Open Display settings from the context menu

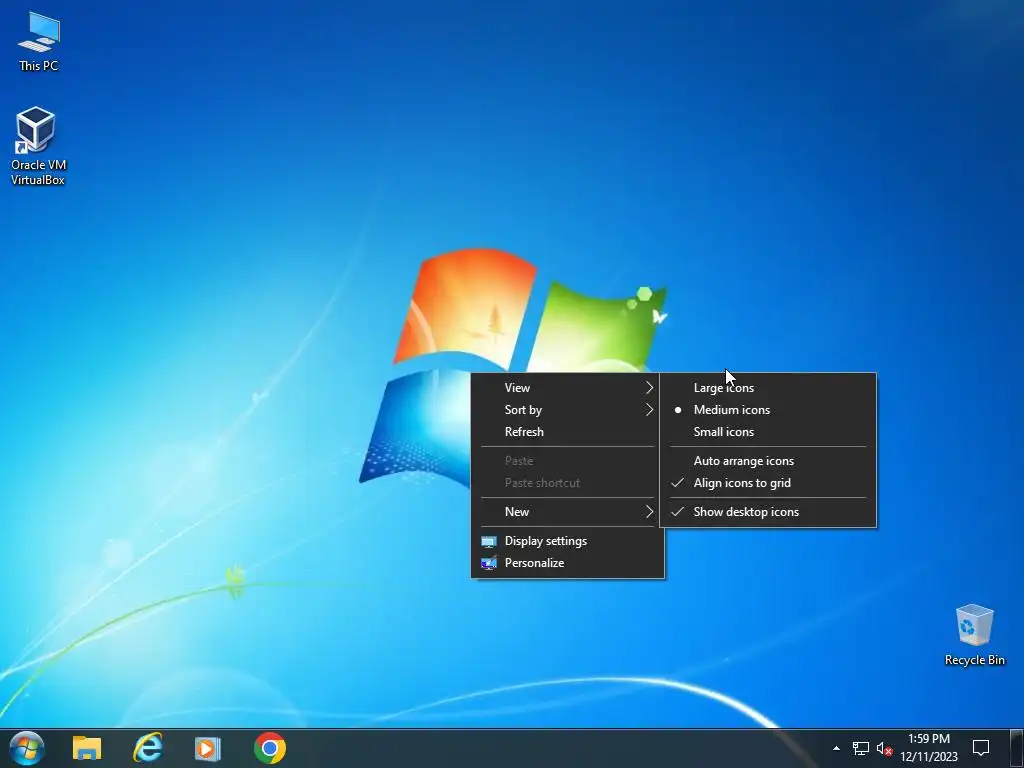568,541
